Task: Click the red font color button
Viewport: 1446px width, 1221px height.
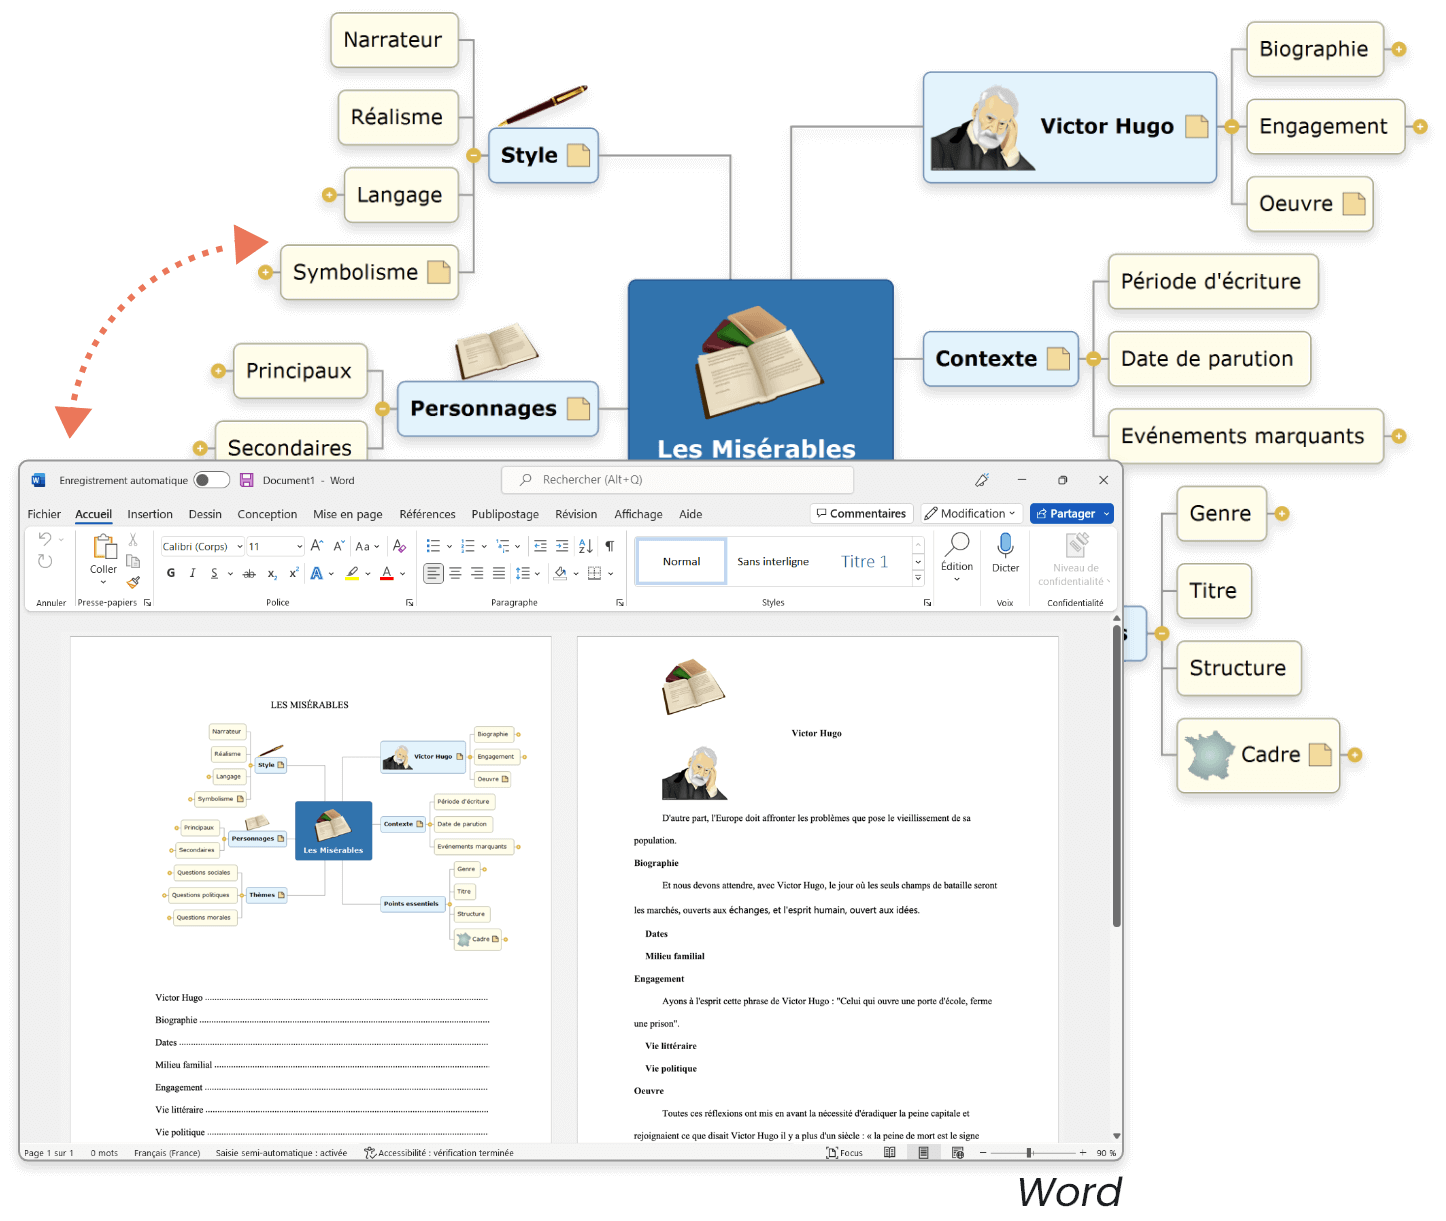Action: coord(387,574)
